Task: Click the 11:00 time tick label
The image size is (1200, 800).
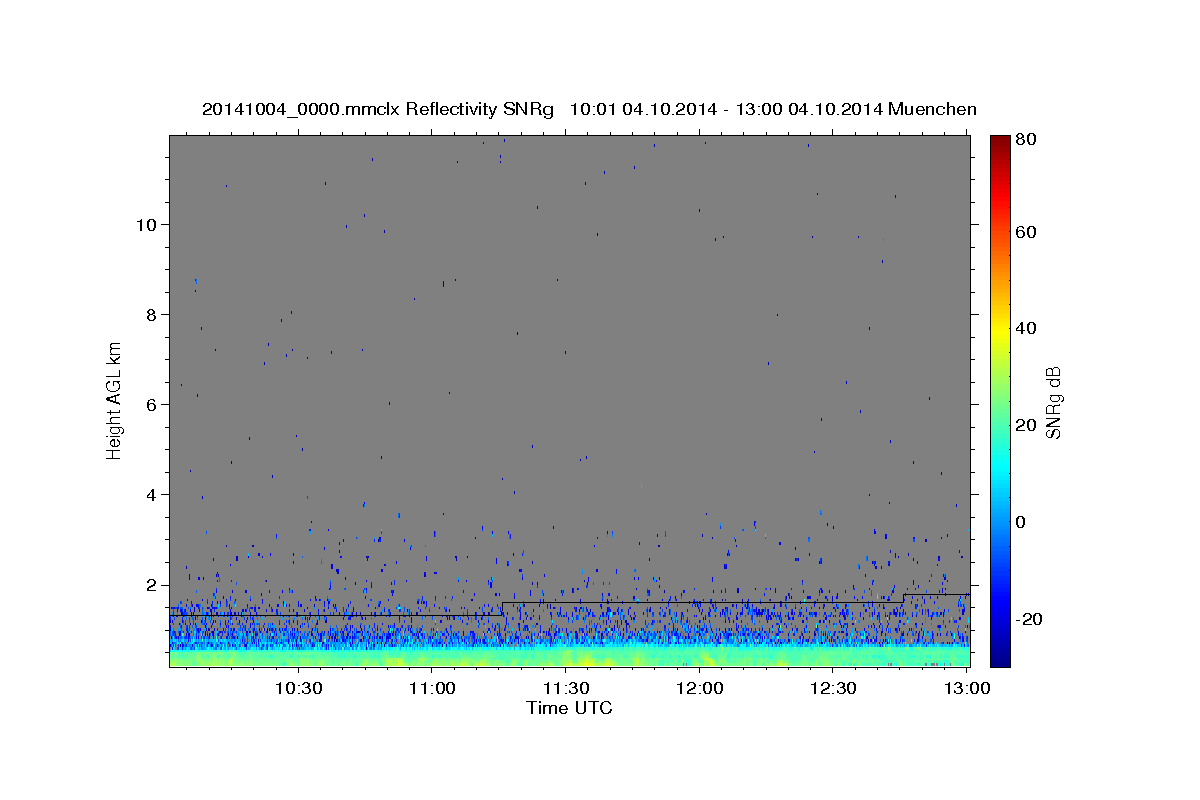Action: (432, 688)
